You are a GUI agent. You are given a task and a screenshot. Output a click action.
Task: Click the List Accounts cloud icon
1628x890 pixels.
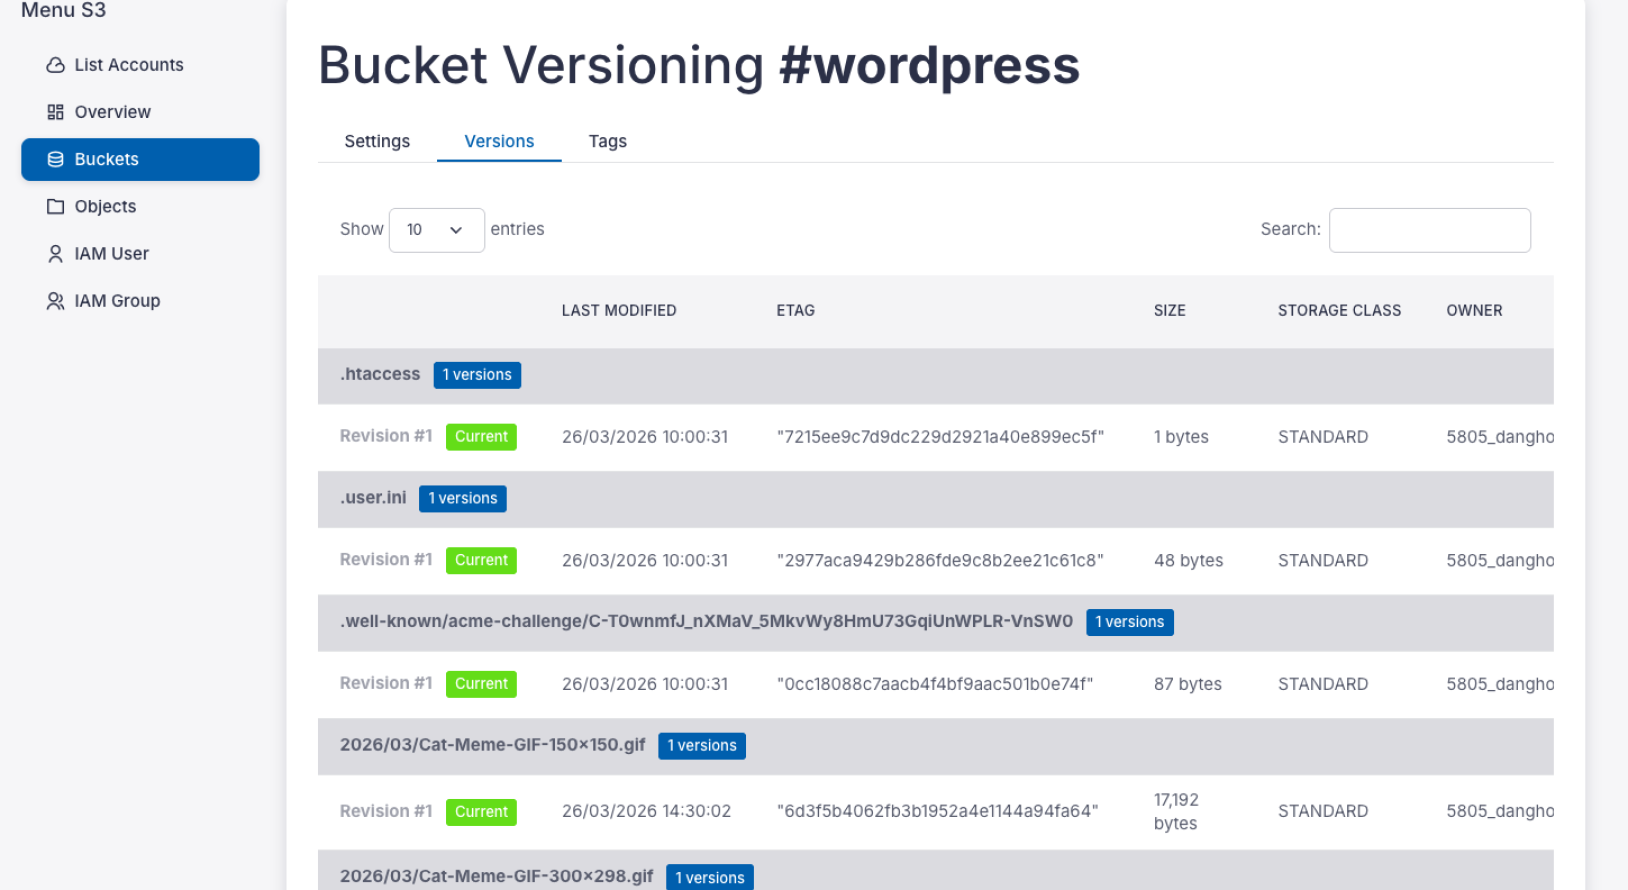click(x=55, y=65)
